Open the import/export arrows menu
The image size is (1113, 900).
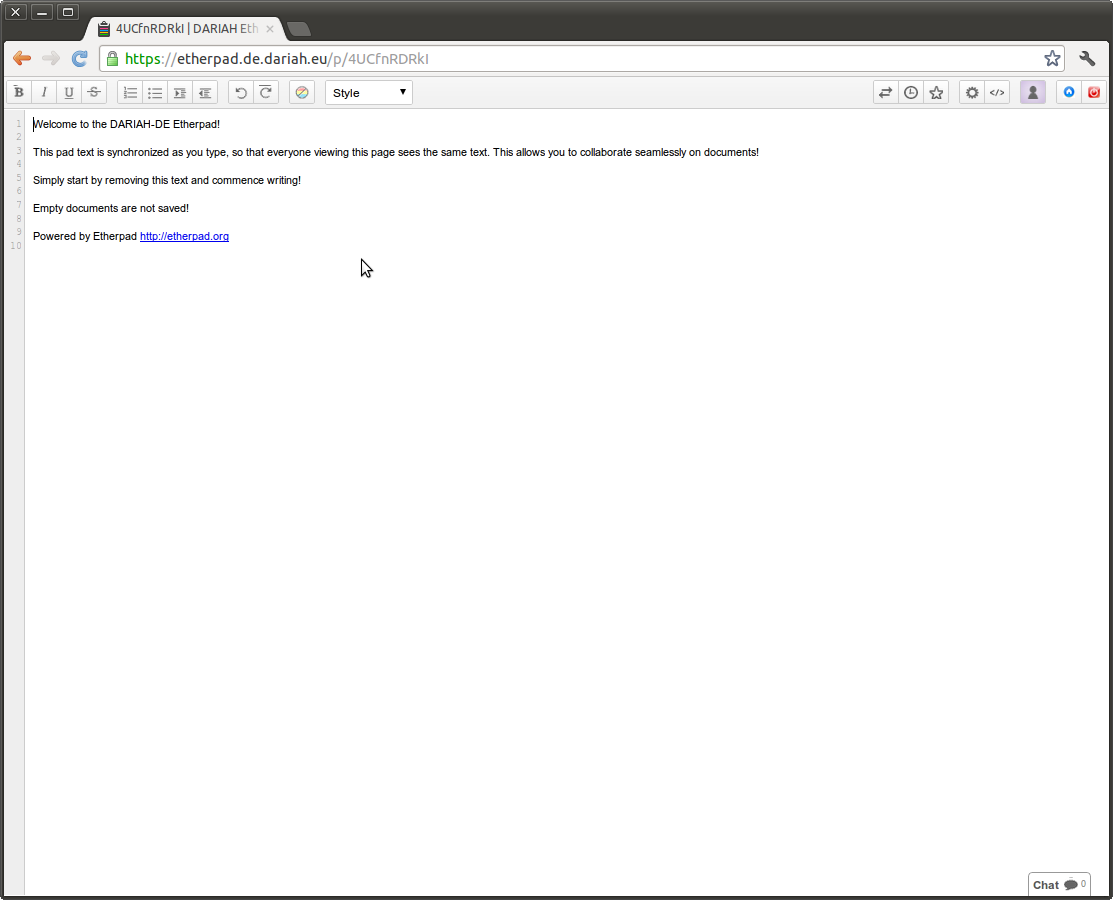point(885,93)
